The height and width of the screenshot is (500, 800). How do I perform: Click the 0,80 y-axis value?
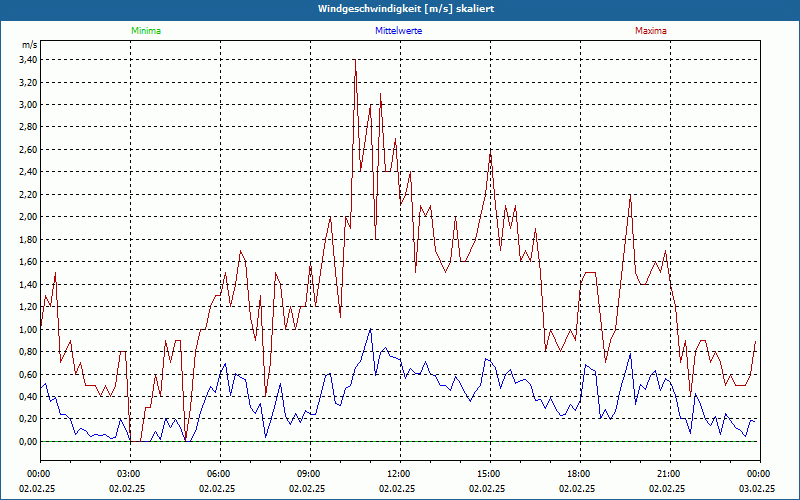29,352
